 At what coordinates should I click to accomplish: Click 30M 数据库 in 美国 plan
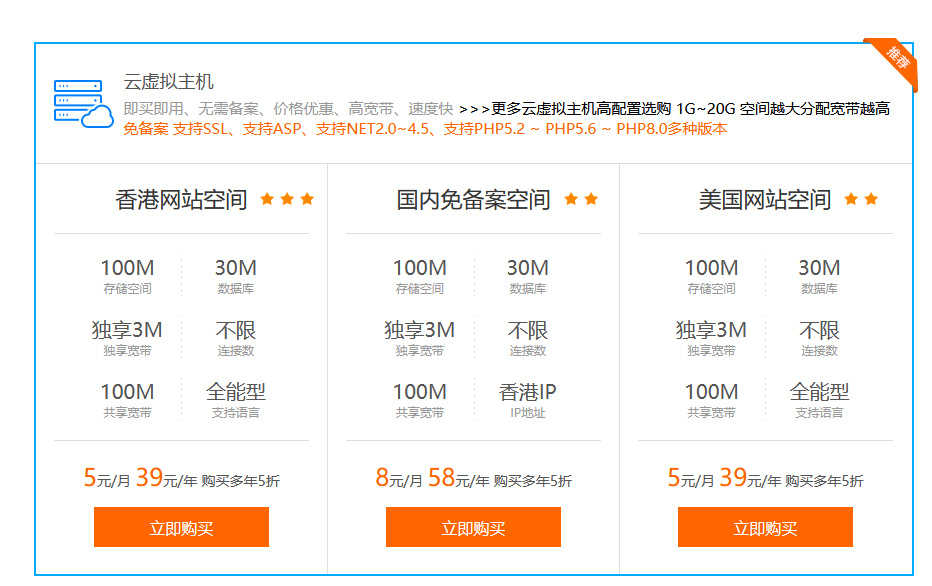click(x=819, y=276)
